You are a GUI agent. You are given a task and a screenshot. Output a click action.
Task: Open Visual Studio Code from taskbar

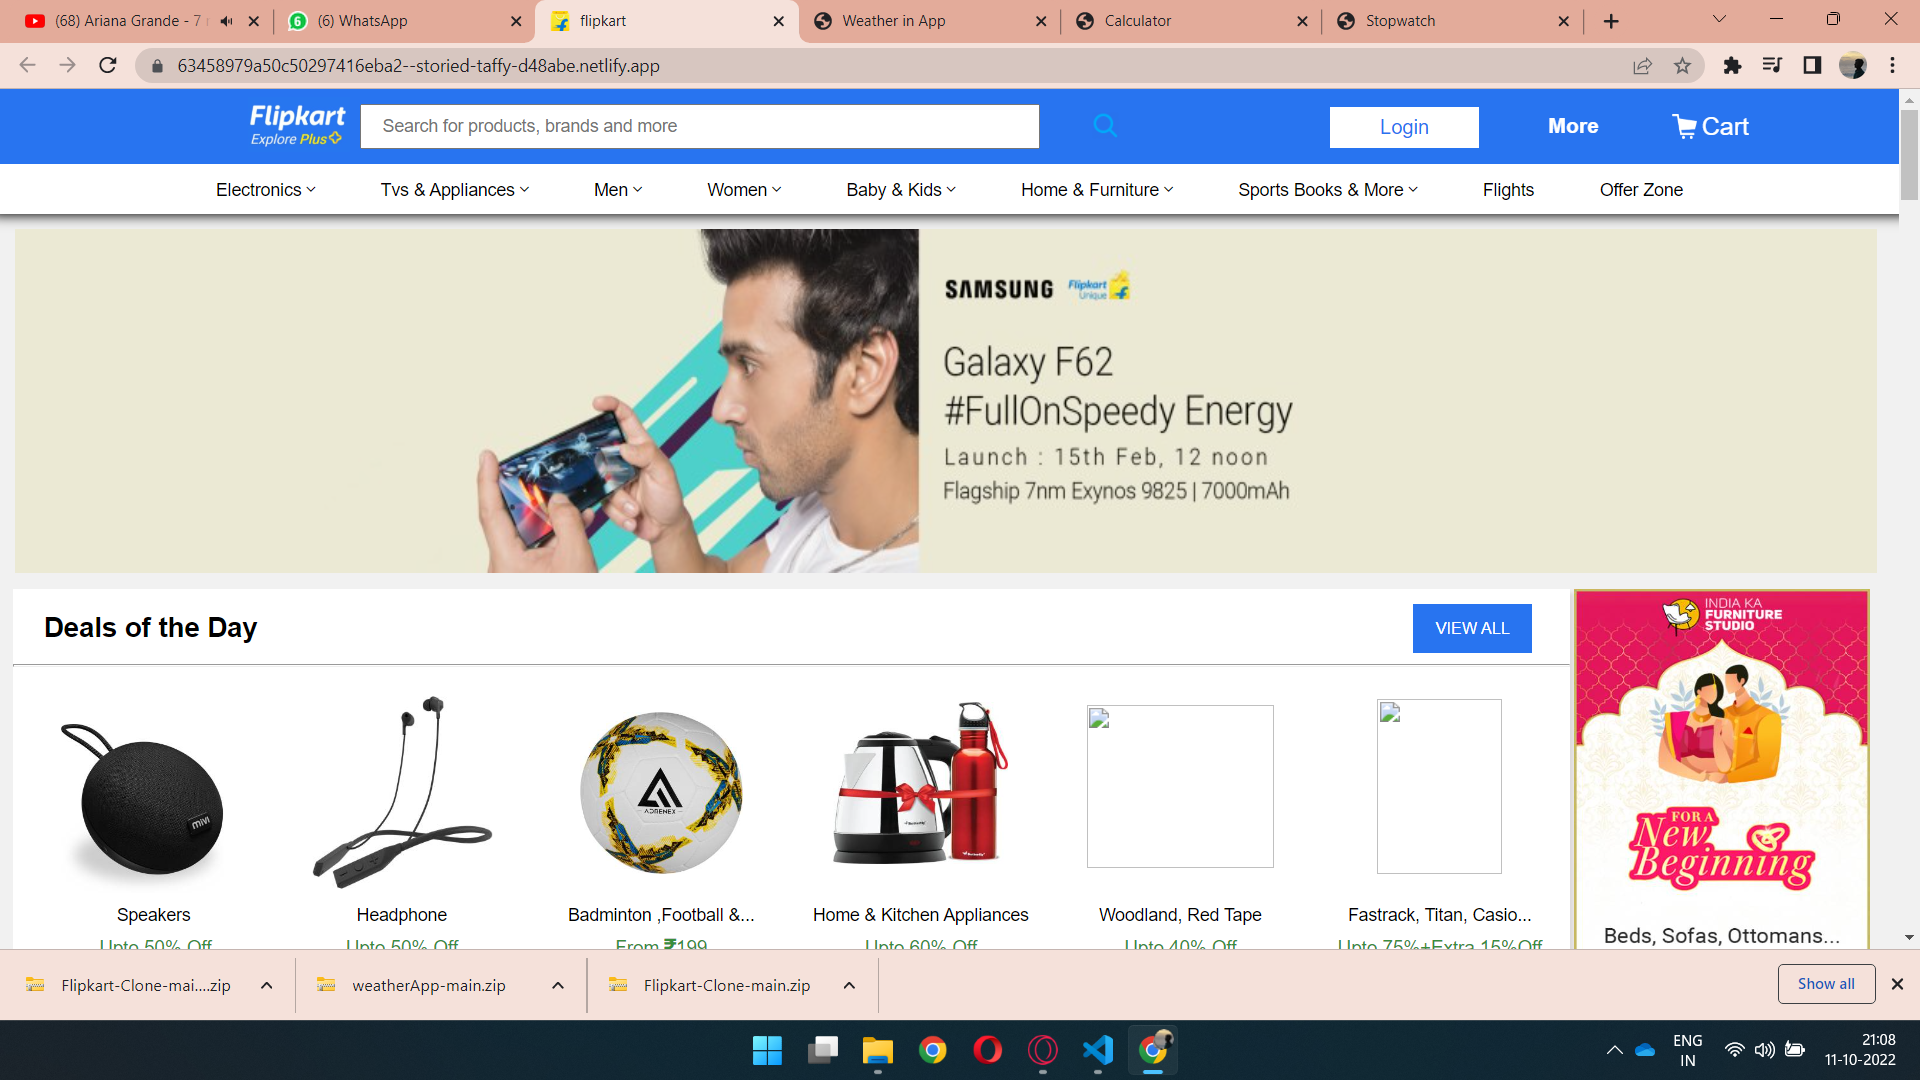pyautogui.click(x=1097, y=1050)
